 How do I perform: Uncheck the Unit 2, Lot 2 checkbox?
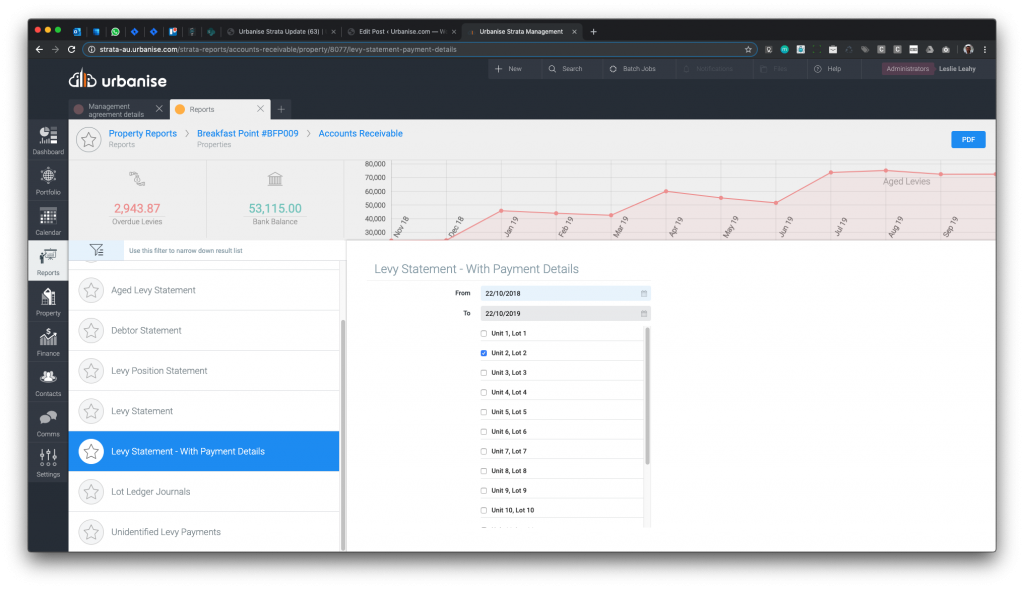coord(484,353)
